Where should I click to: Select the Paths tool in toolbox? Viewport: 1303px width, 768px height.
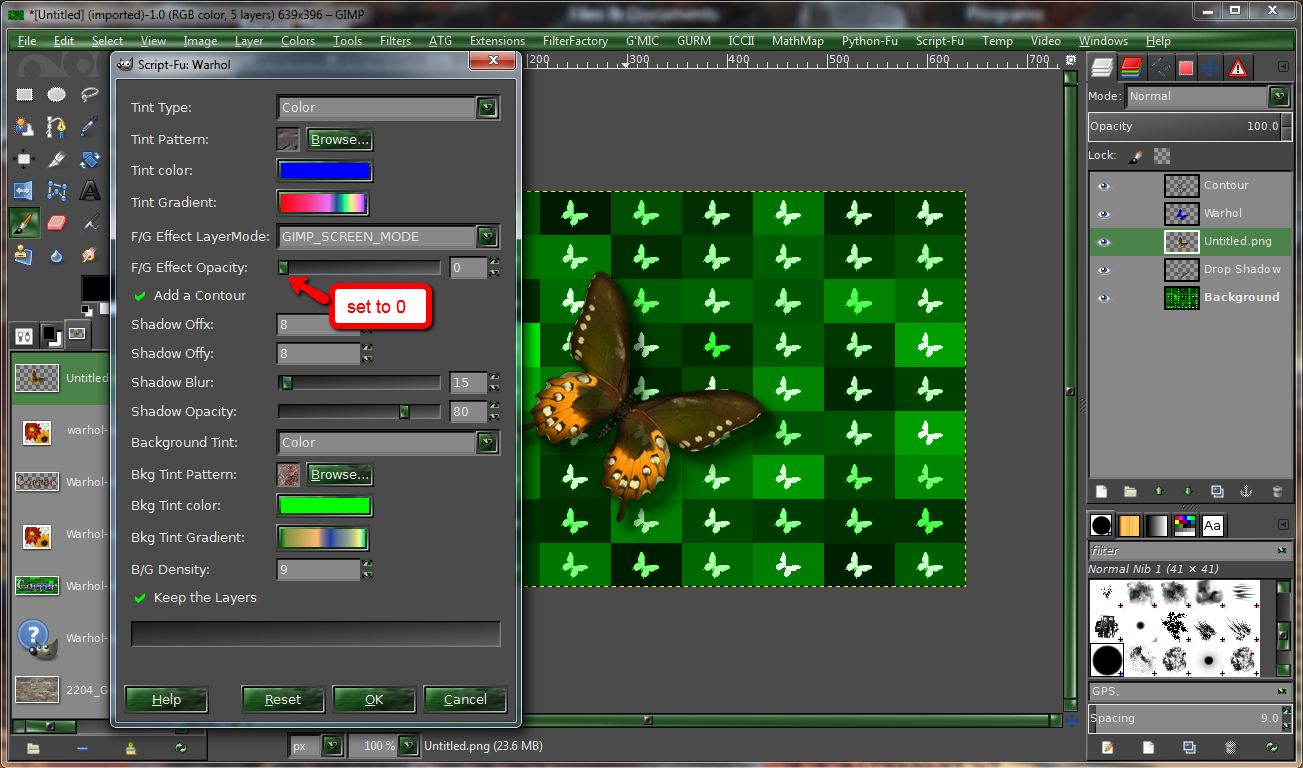click(57, 127)
